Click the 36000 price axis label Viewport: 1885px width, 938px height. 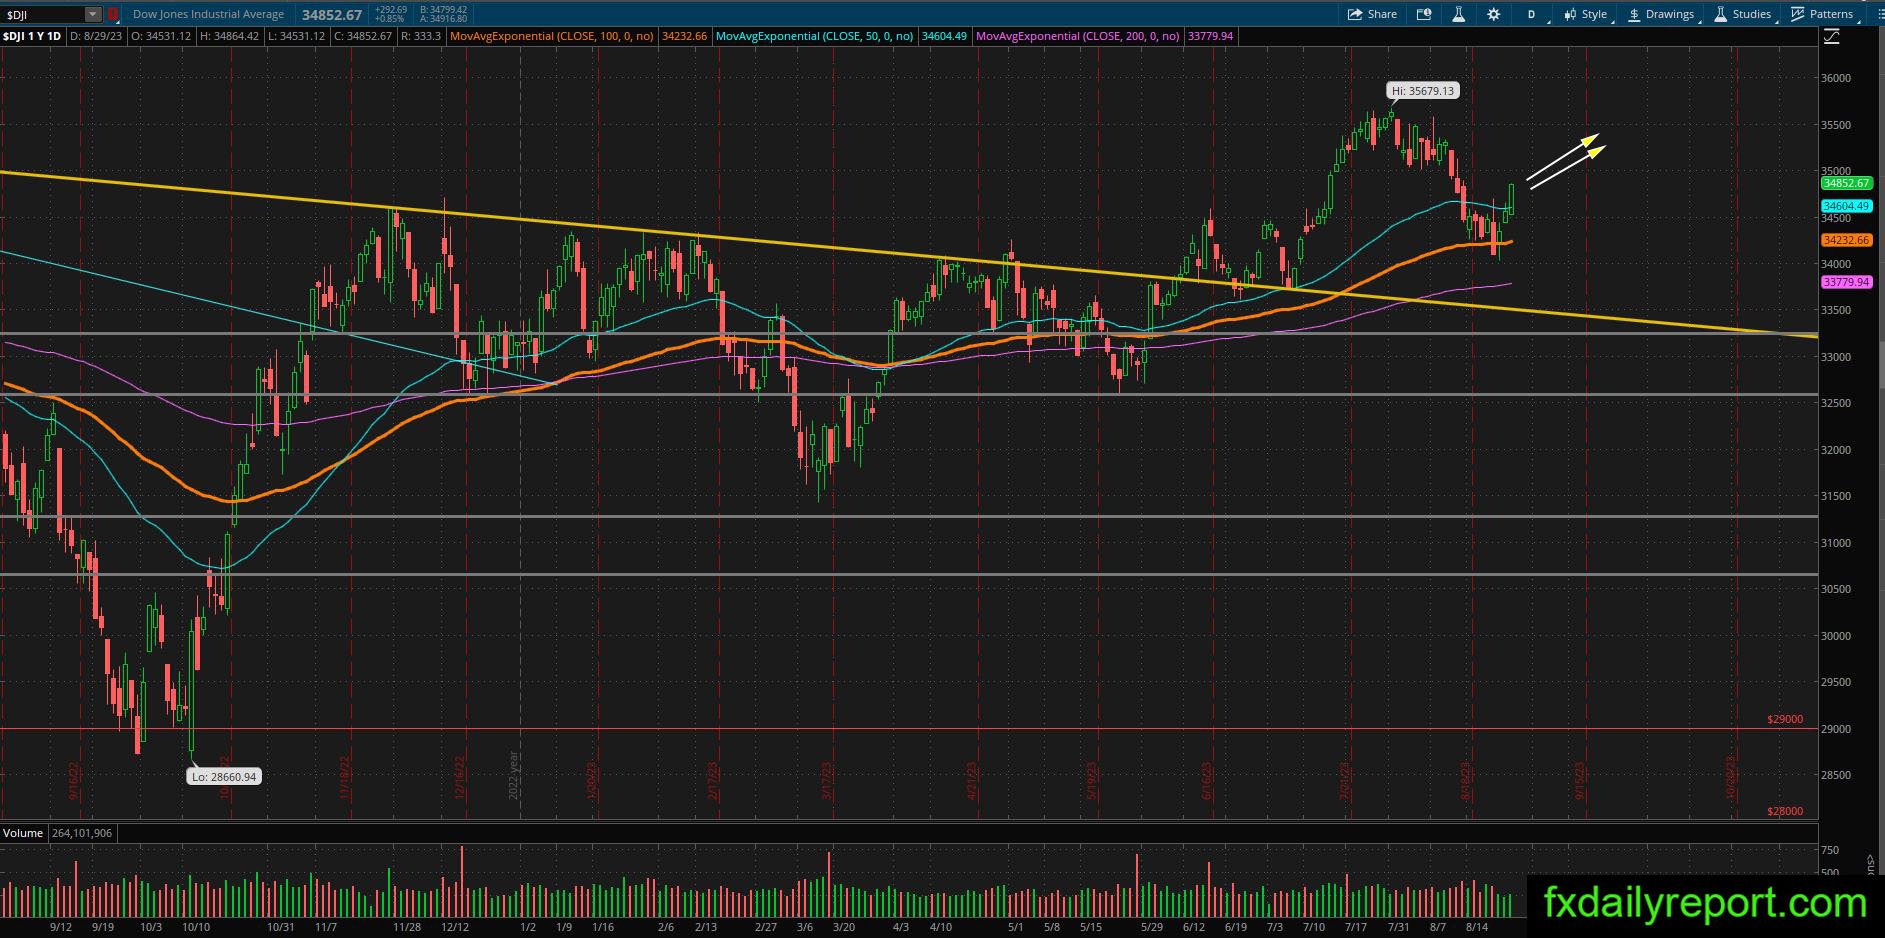(x=1835, y=78)
